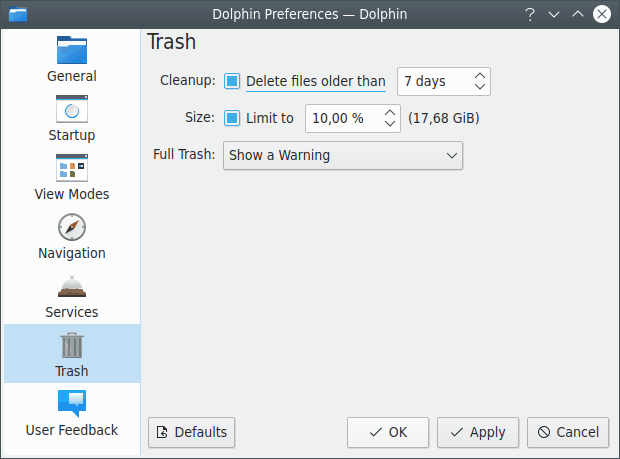This screenshot has width=620, height=459.
Task: Open the General settings folder icon
Action: click(72, 50)
